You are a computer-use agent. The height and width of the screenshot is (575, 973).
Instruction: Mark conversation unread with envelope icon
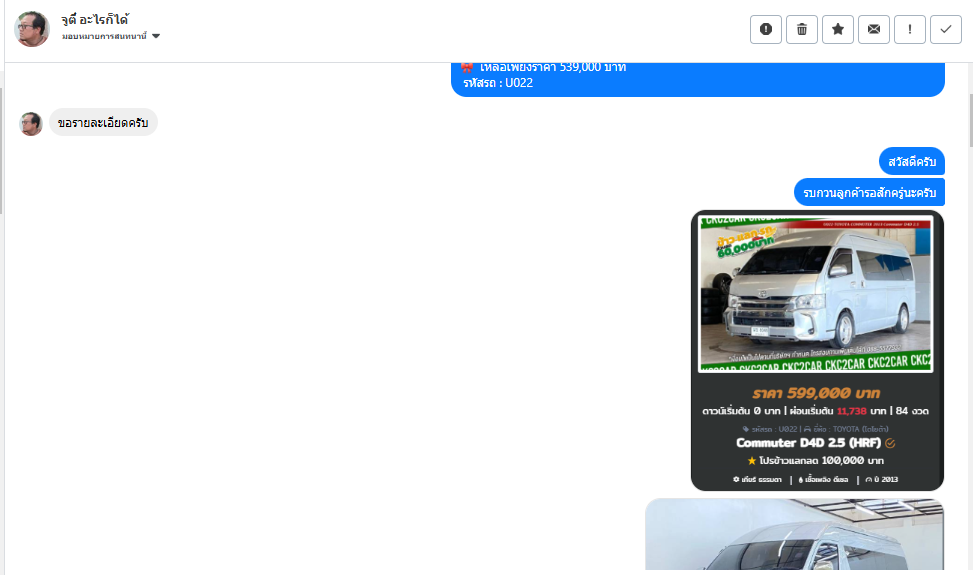pyautogui.click(x=874, y=29)
